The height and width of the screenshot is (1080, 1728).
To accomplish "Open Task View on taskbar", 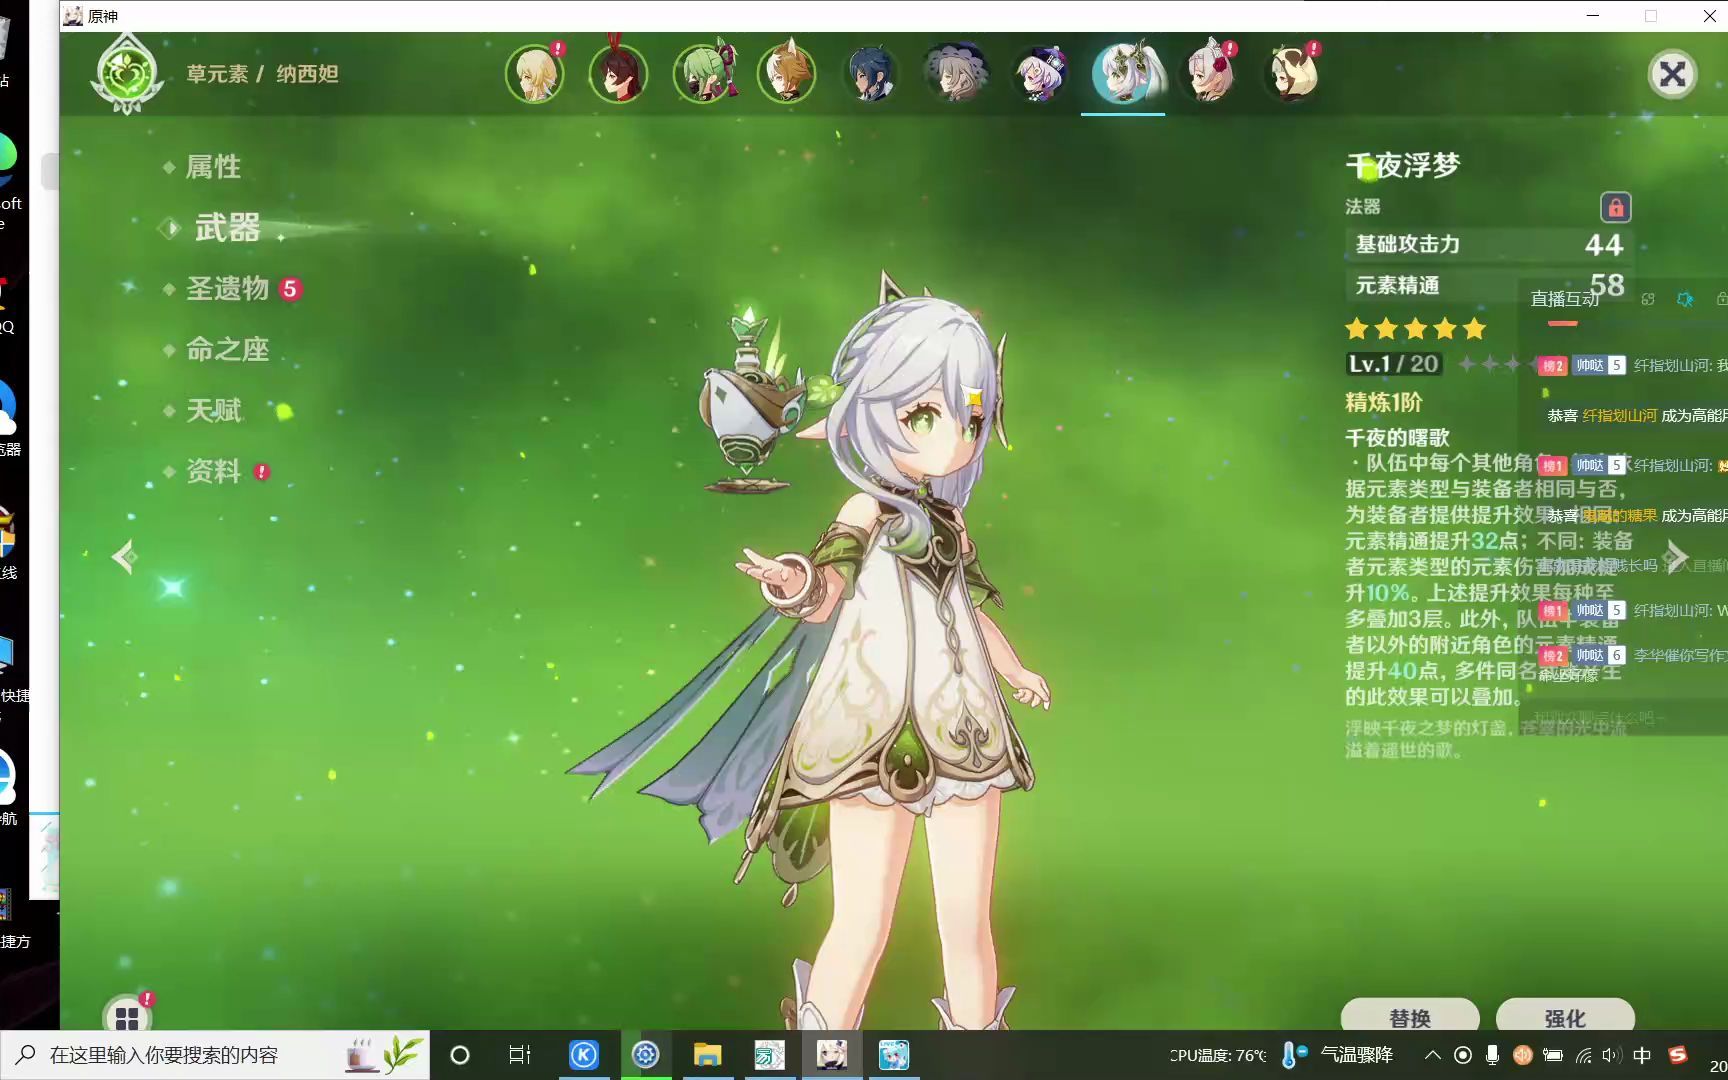I will pos(520,1055).
